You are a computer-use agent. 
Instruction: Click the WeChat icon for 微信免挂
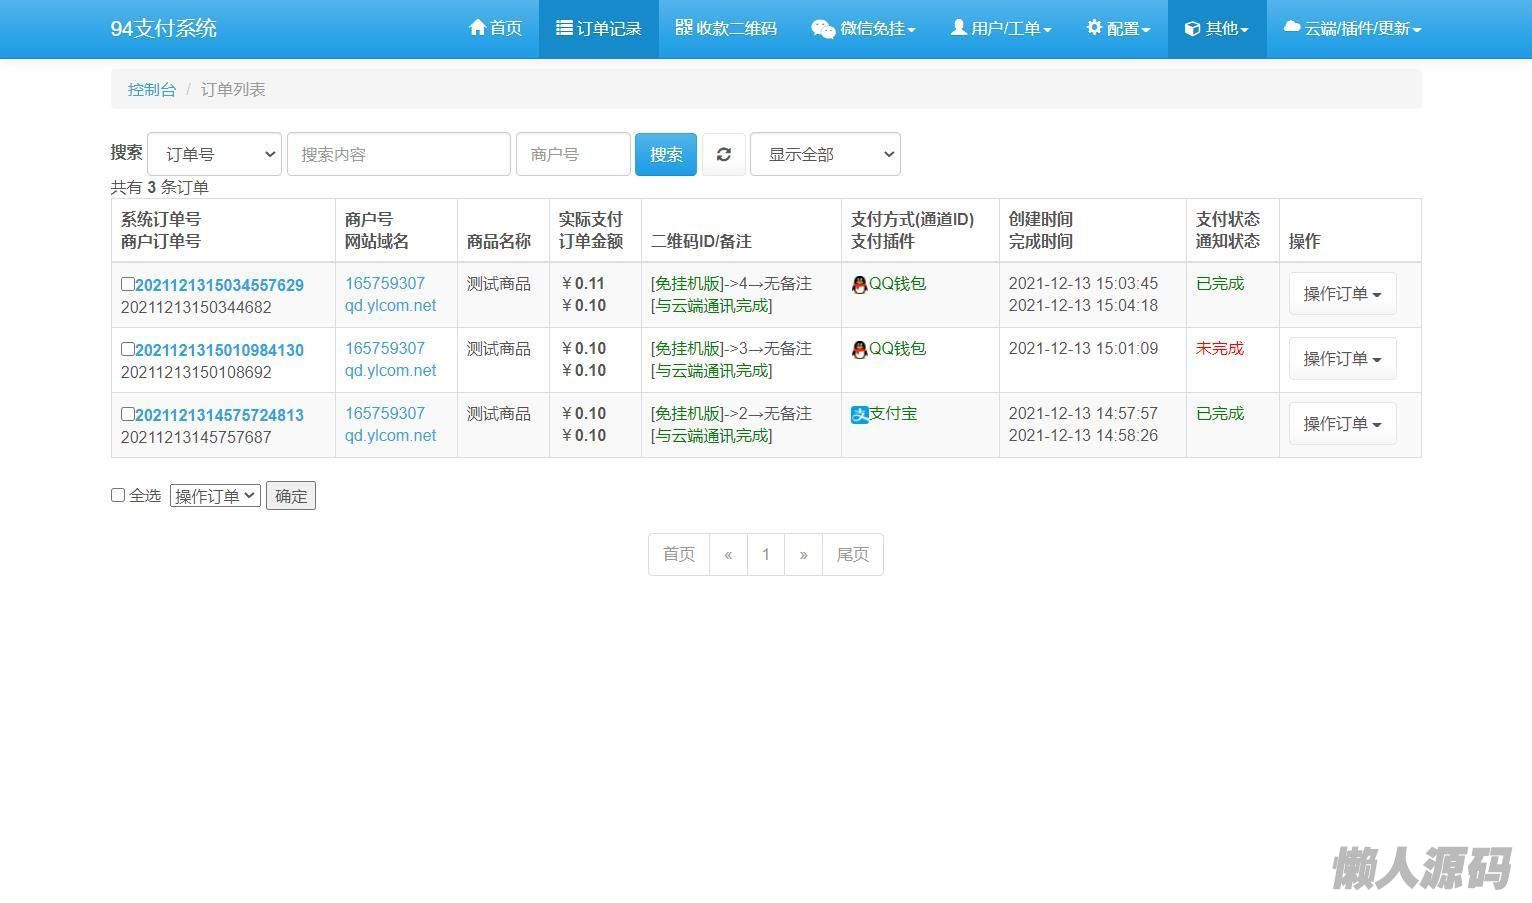(x=823, y=29)
